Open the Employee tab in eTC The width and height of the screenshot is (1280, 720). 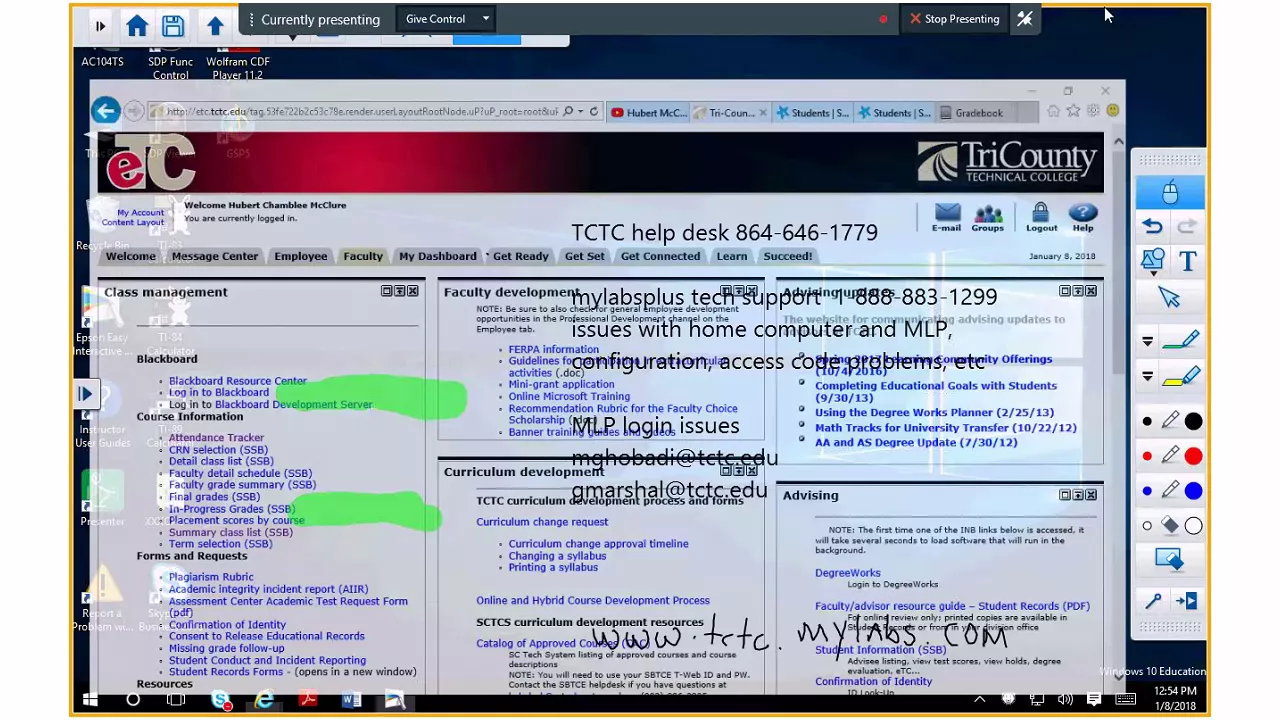coord(301,256)
